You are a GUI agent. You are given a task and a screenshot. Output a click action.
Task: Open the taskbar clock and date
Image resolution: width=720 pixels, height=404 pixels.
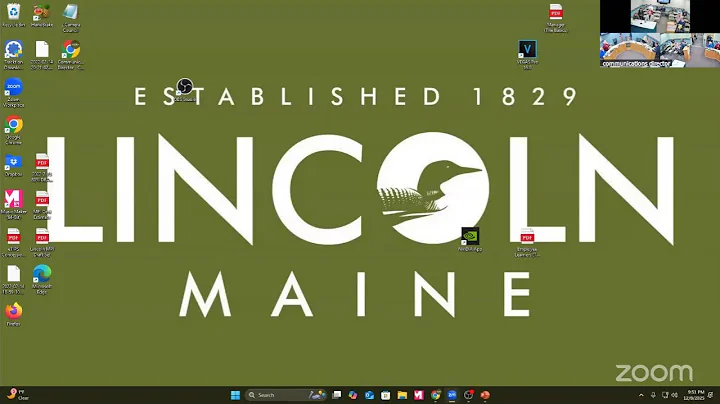[x=694, y=395]
